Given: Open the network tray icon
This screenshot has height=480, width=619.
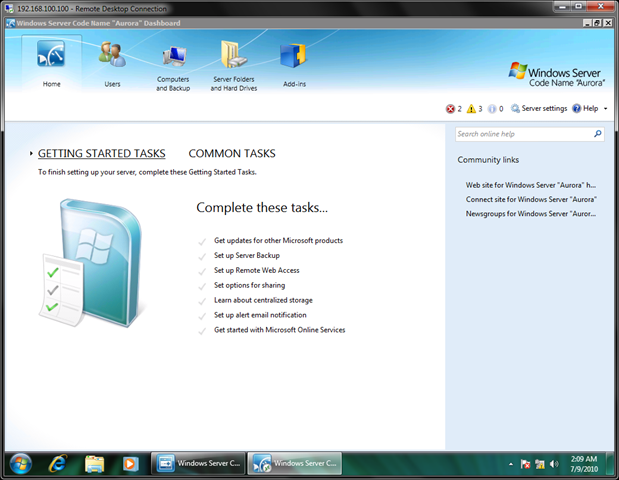Looking at the screenshot, I should (x=540, y=464).
